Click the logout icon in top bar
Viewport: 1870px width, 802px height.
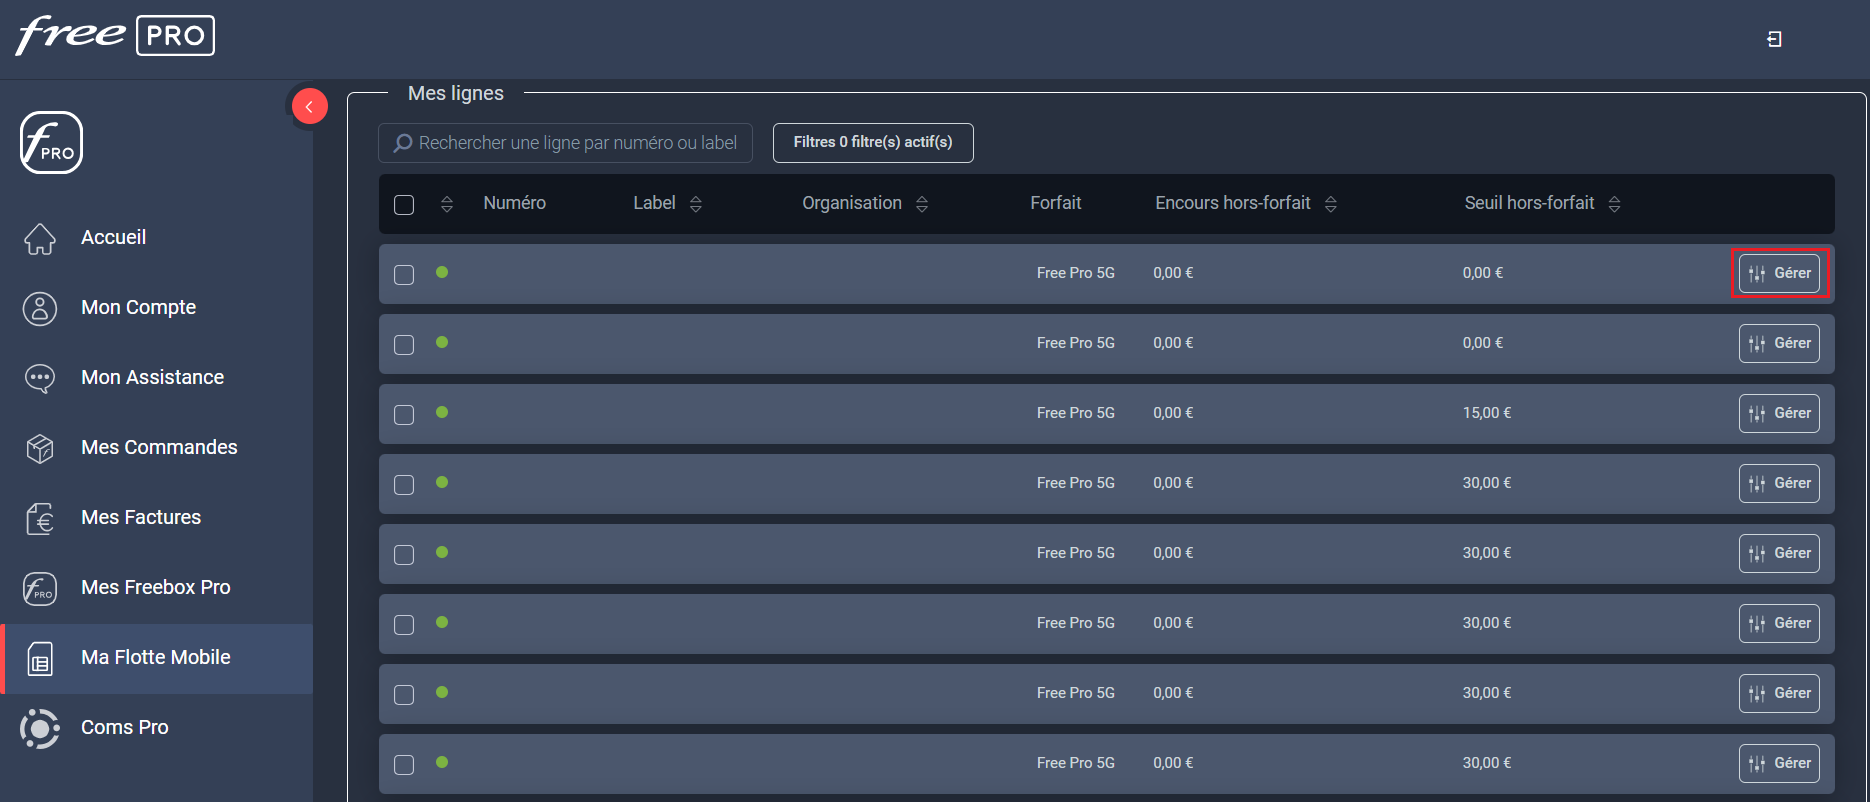pos(1774,39)
